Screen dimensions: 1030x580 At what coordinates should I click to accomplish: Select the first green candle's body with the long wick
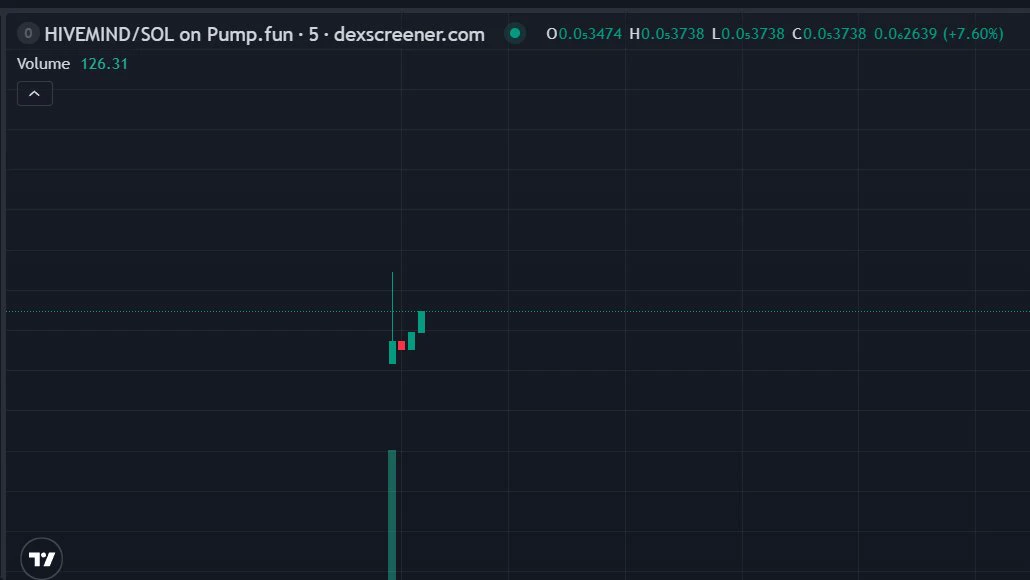[x=392, y=352]
